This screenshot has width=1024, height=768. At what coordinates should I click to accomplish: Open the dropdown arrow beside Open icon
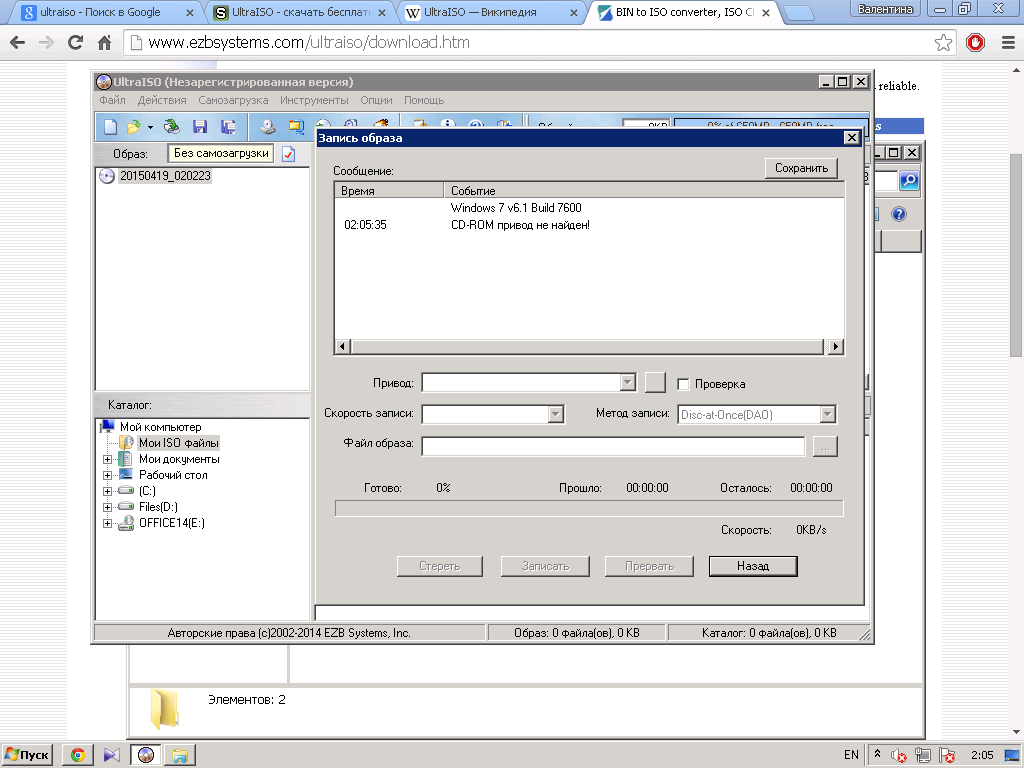click(x=150, y=127)
